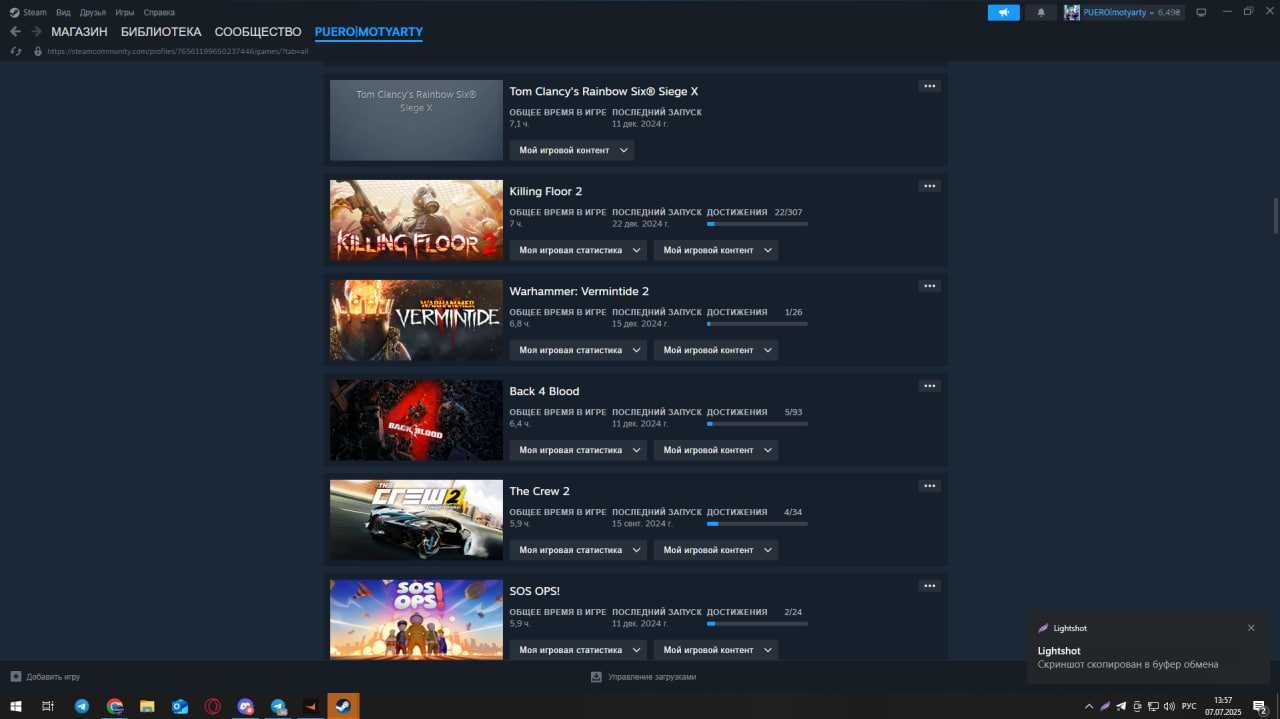The height and width of the screenshot is (719, 1280).
Task: Click the downloads icon beside Управление загрузками
Action: point(596,677)
